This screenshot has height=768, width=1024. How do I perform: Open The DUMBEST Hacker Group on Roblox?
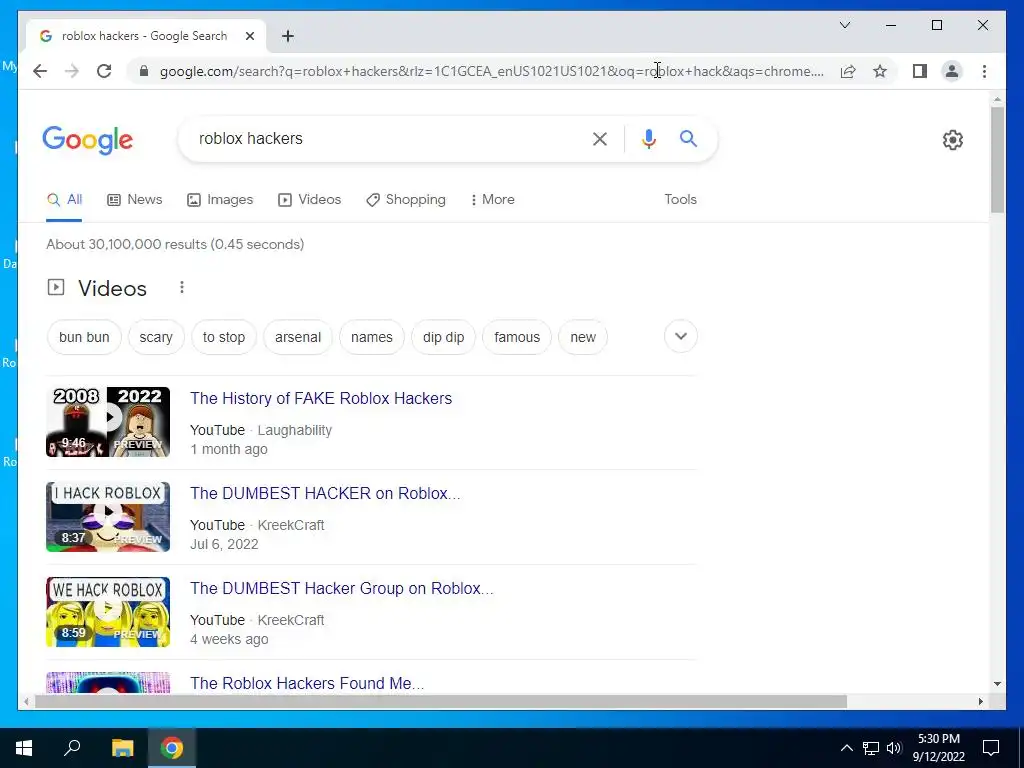(x=342, y=588)
